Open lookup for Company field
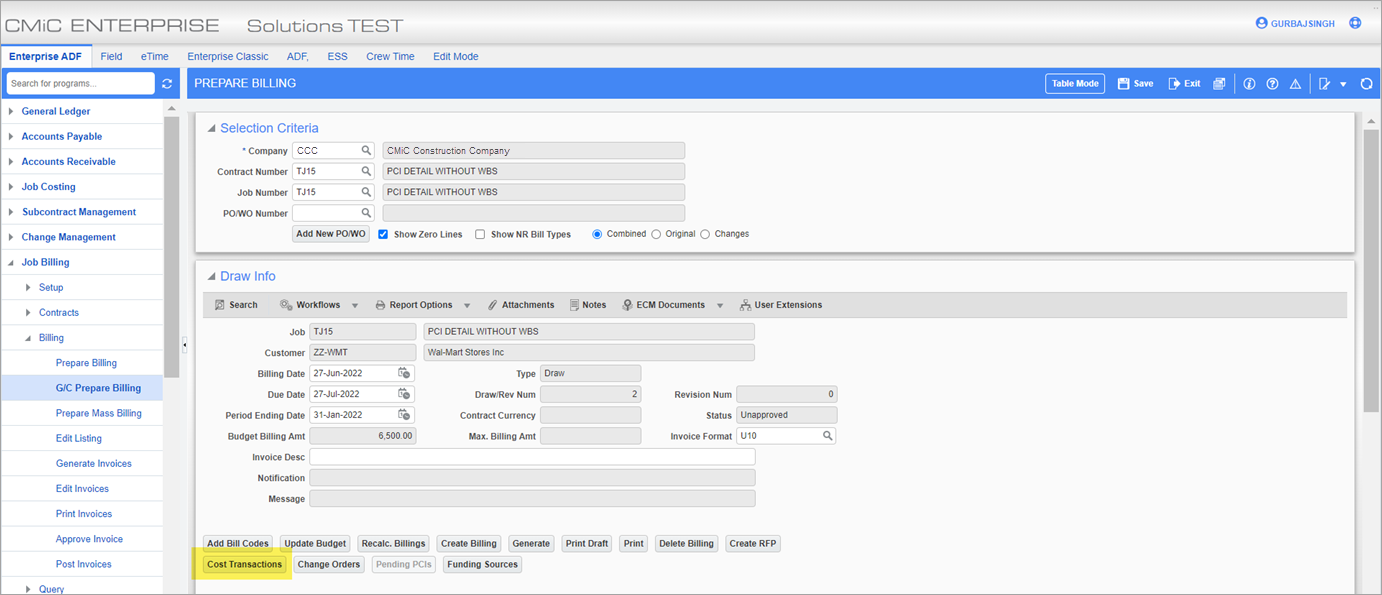This screenshot has width=1382, height=595. 366,151
